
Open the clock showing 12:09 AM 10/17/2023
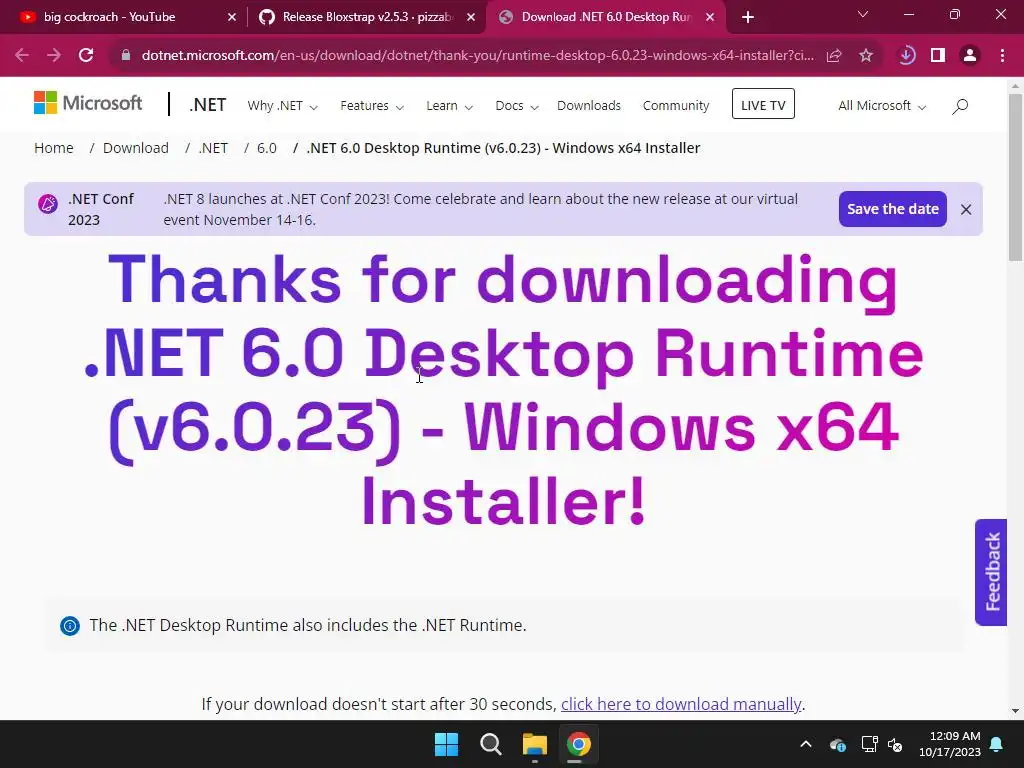pos(950,744)
